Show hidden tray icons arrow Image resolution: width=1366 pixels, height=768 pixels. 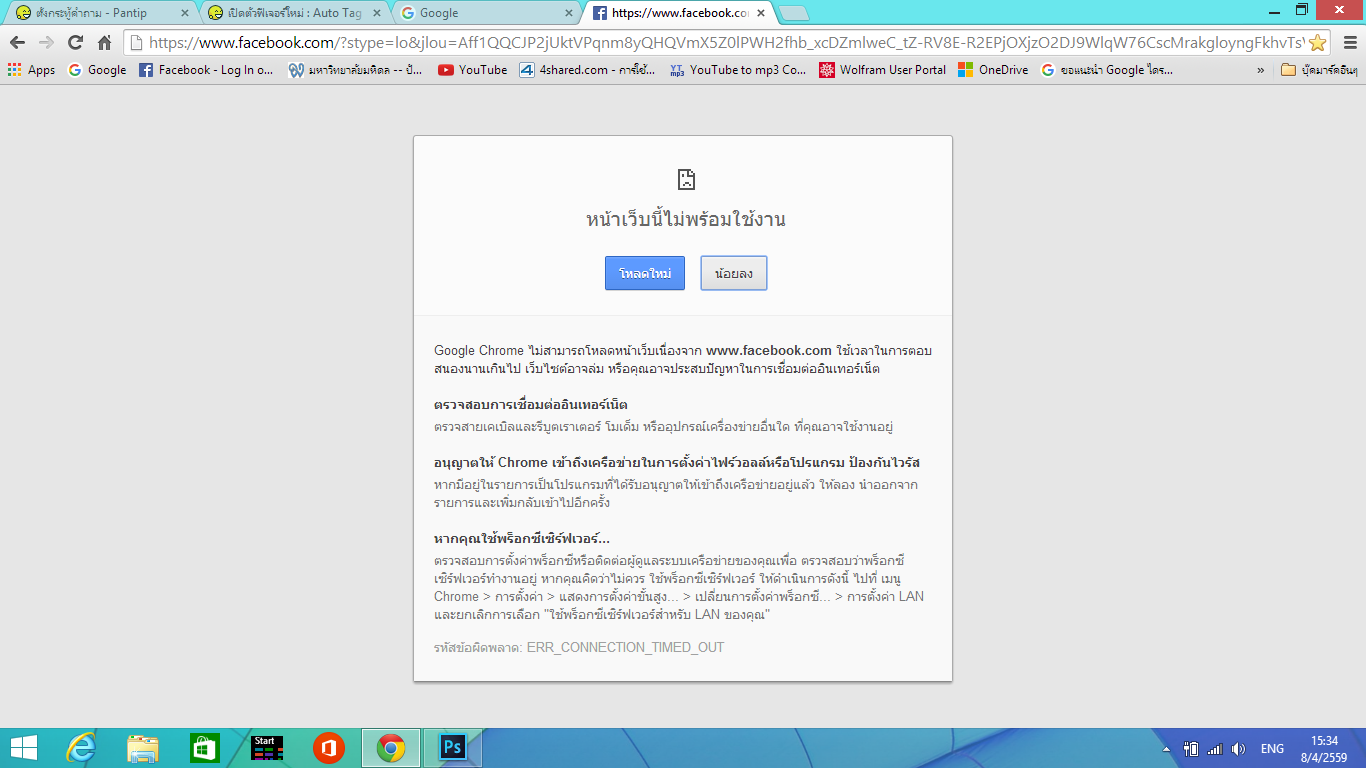[1167, 748]
